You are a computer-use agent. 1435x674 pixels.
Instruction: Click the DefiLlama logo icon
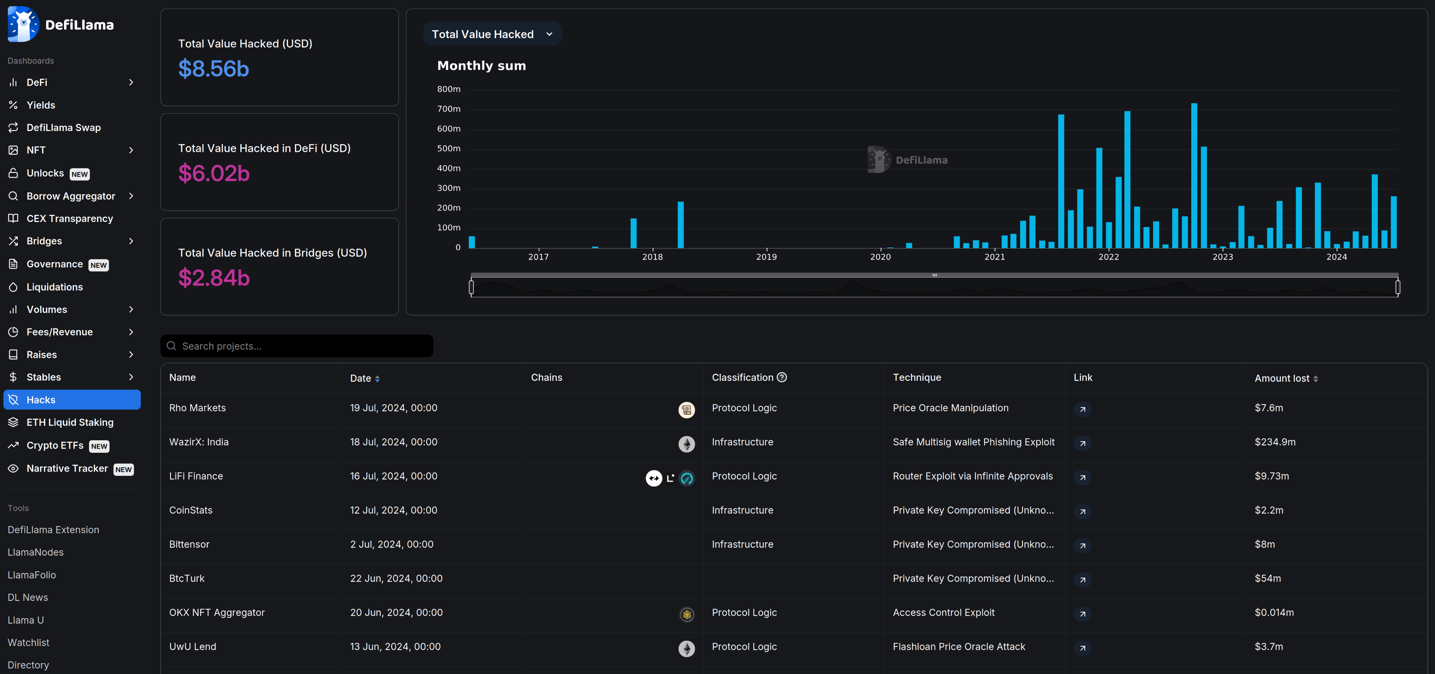tap(23, 24)
